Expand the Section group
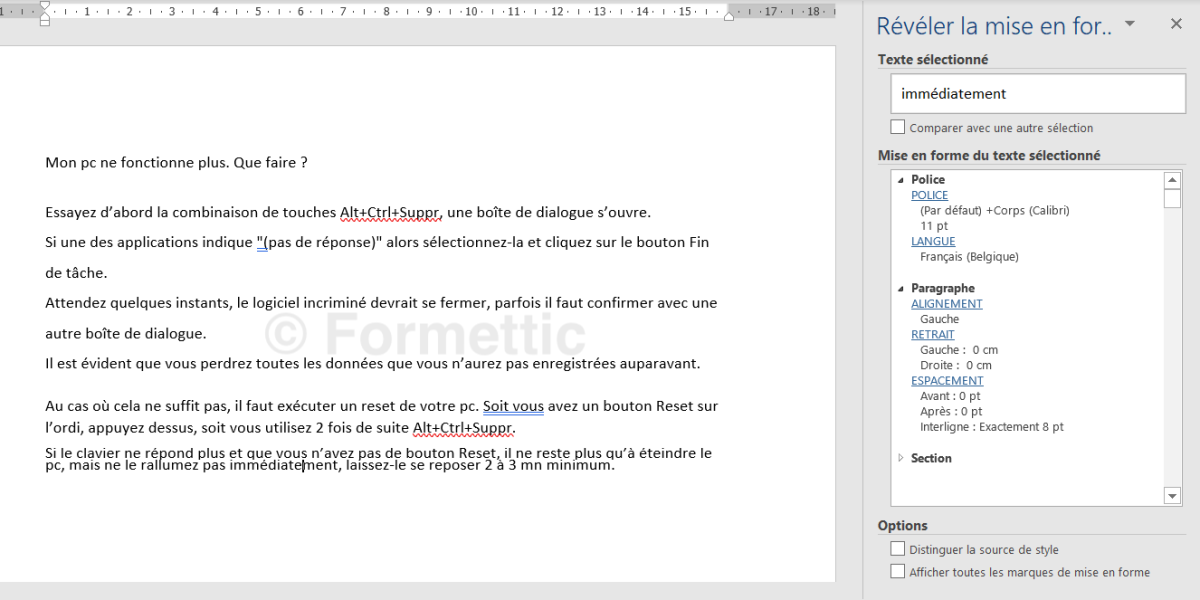 (901, 458)
